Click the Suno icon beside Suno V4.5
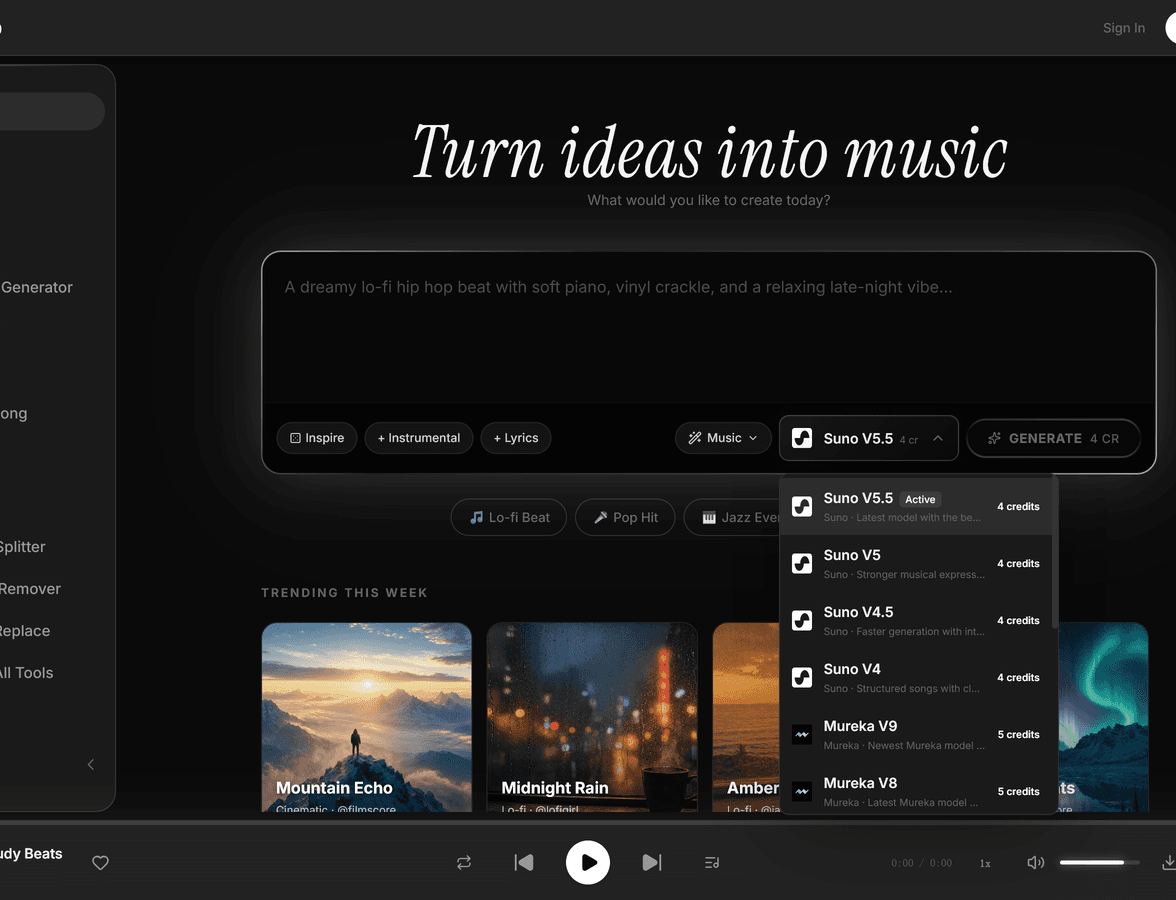 pyautogui.click(x=802, y=621)
